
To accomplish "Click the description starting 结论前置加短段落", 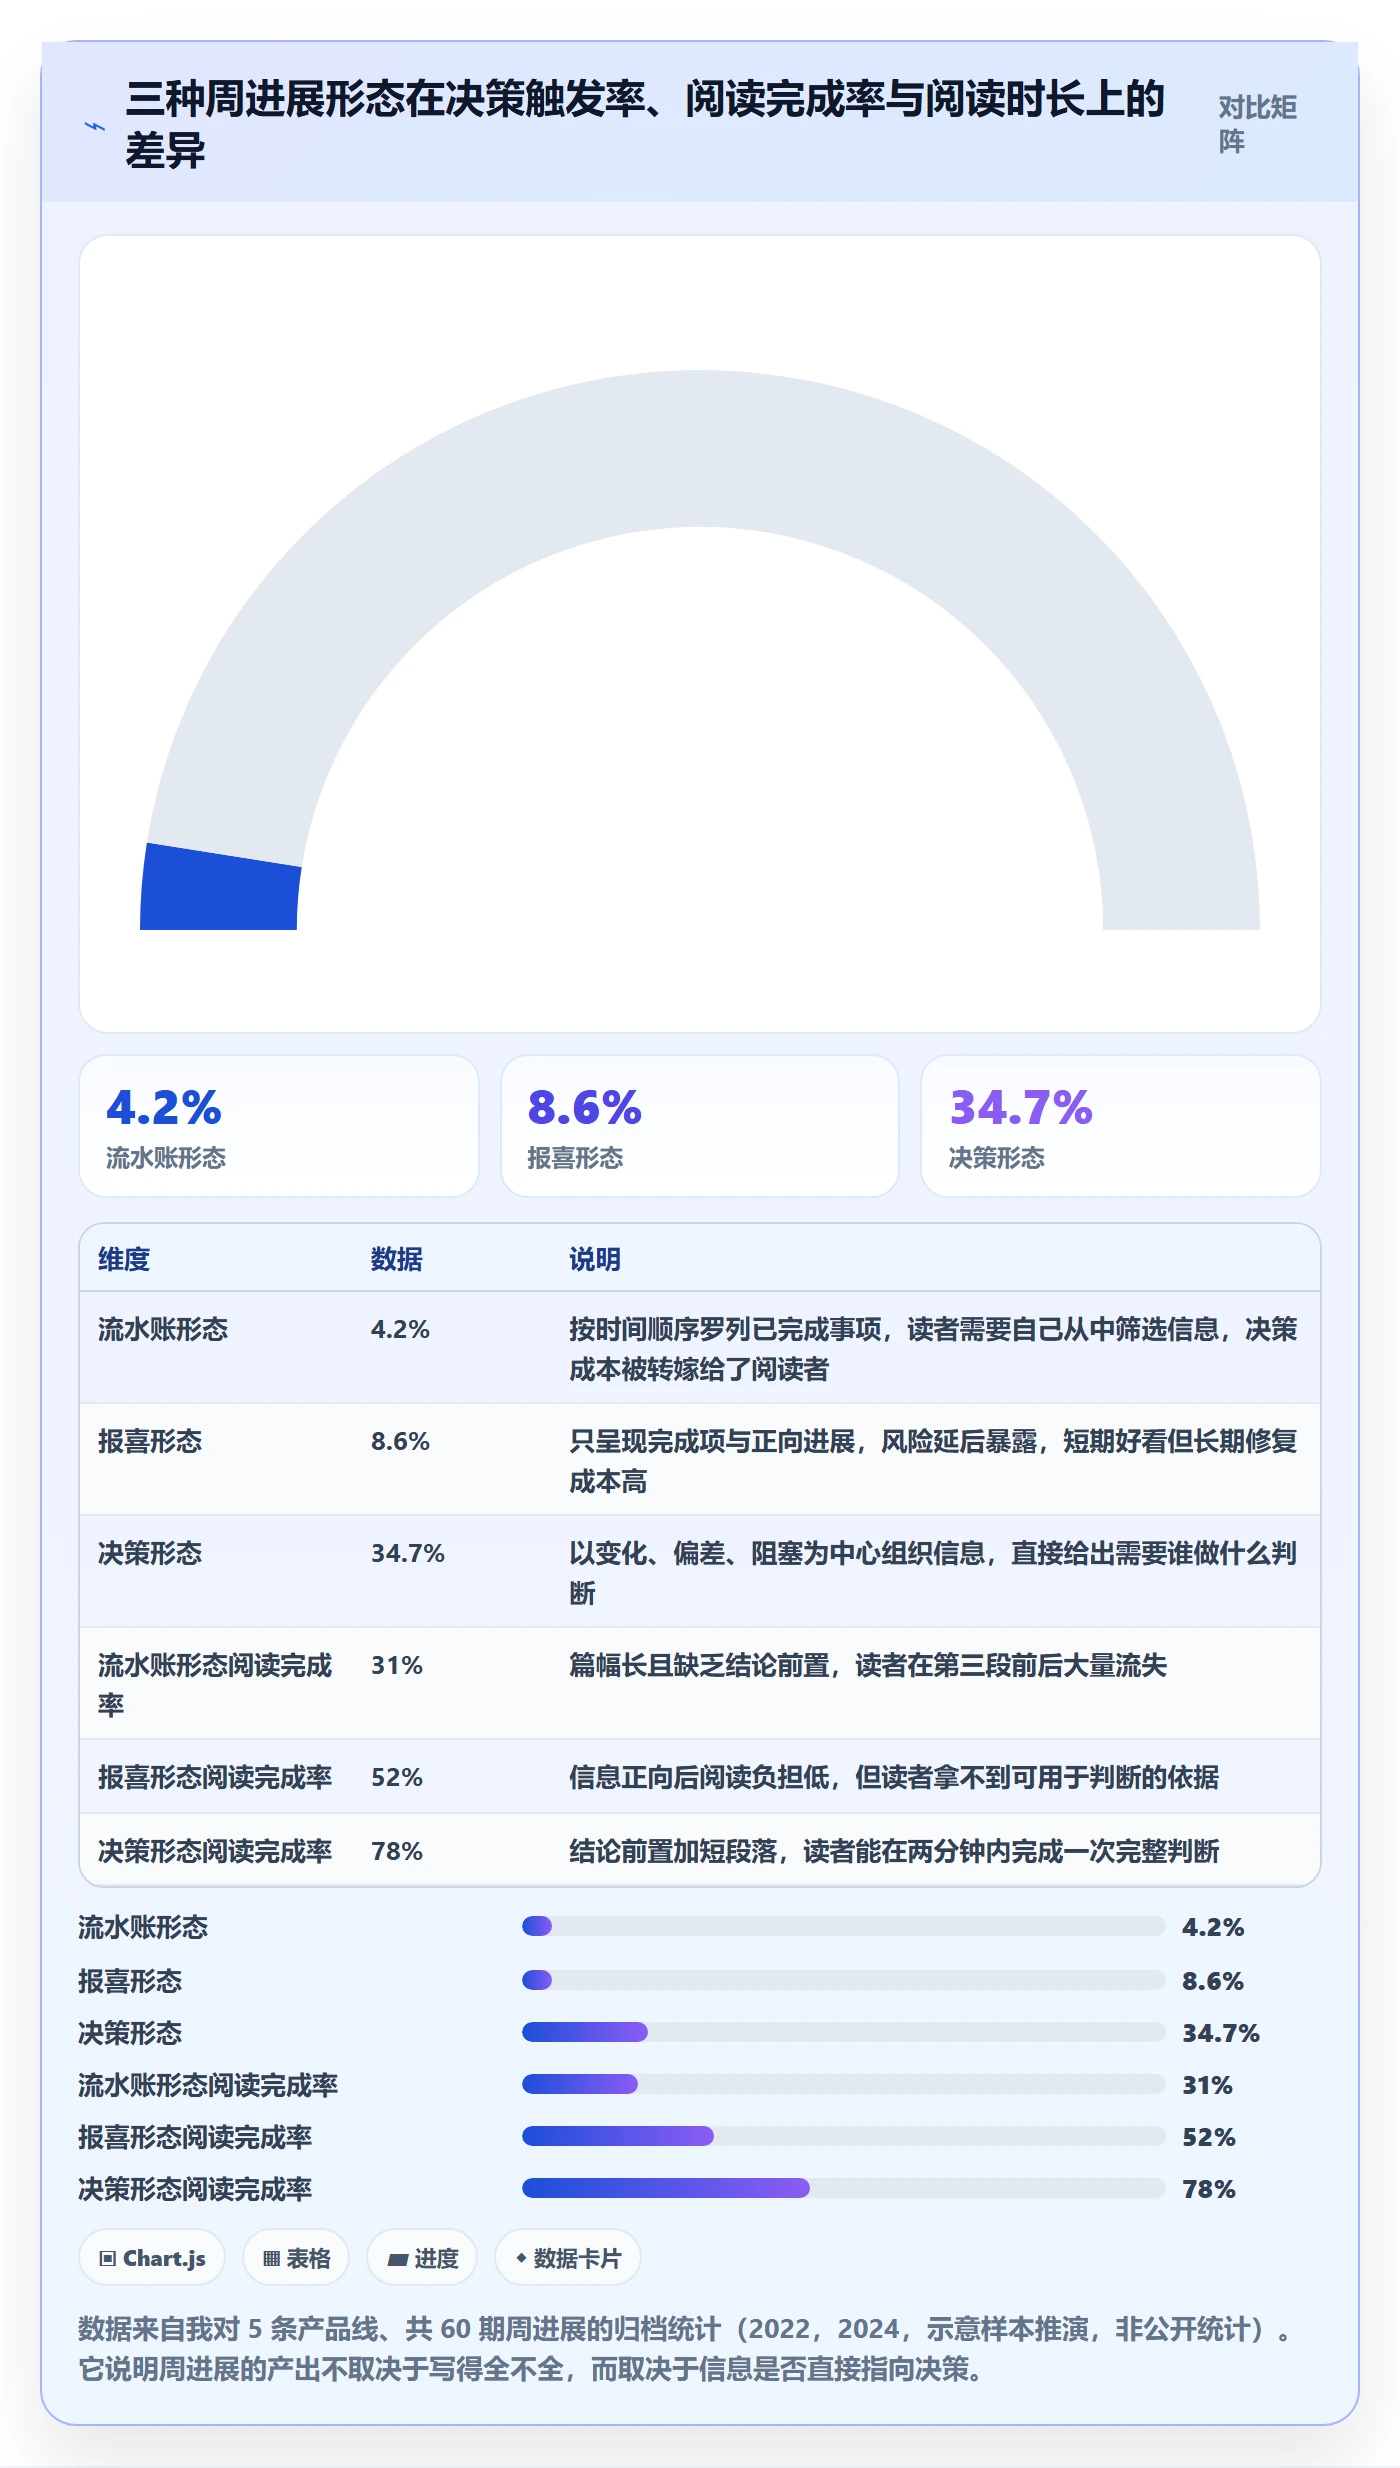I will pyautogui.click(x=894, y=1851).
